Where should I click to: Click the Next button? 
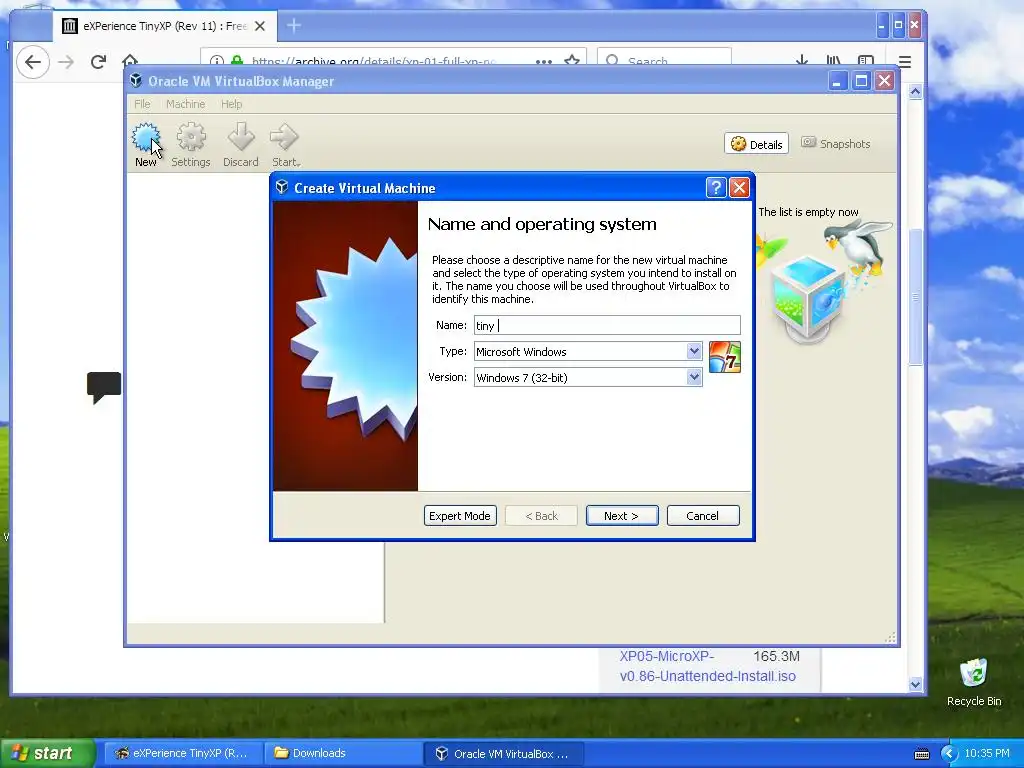click(x=622, y=516)
